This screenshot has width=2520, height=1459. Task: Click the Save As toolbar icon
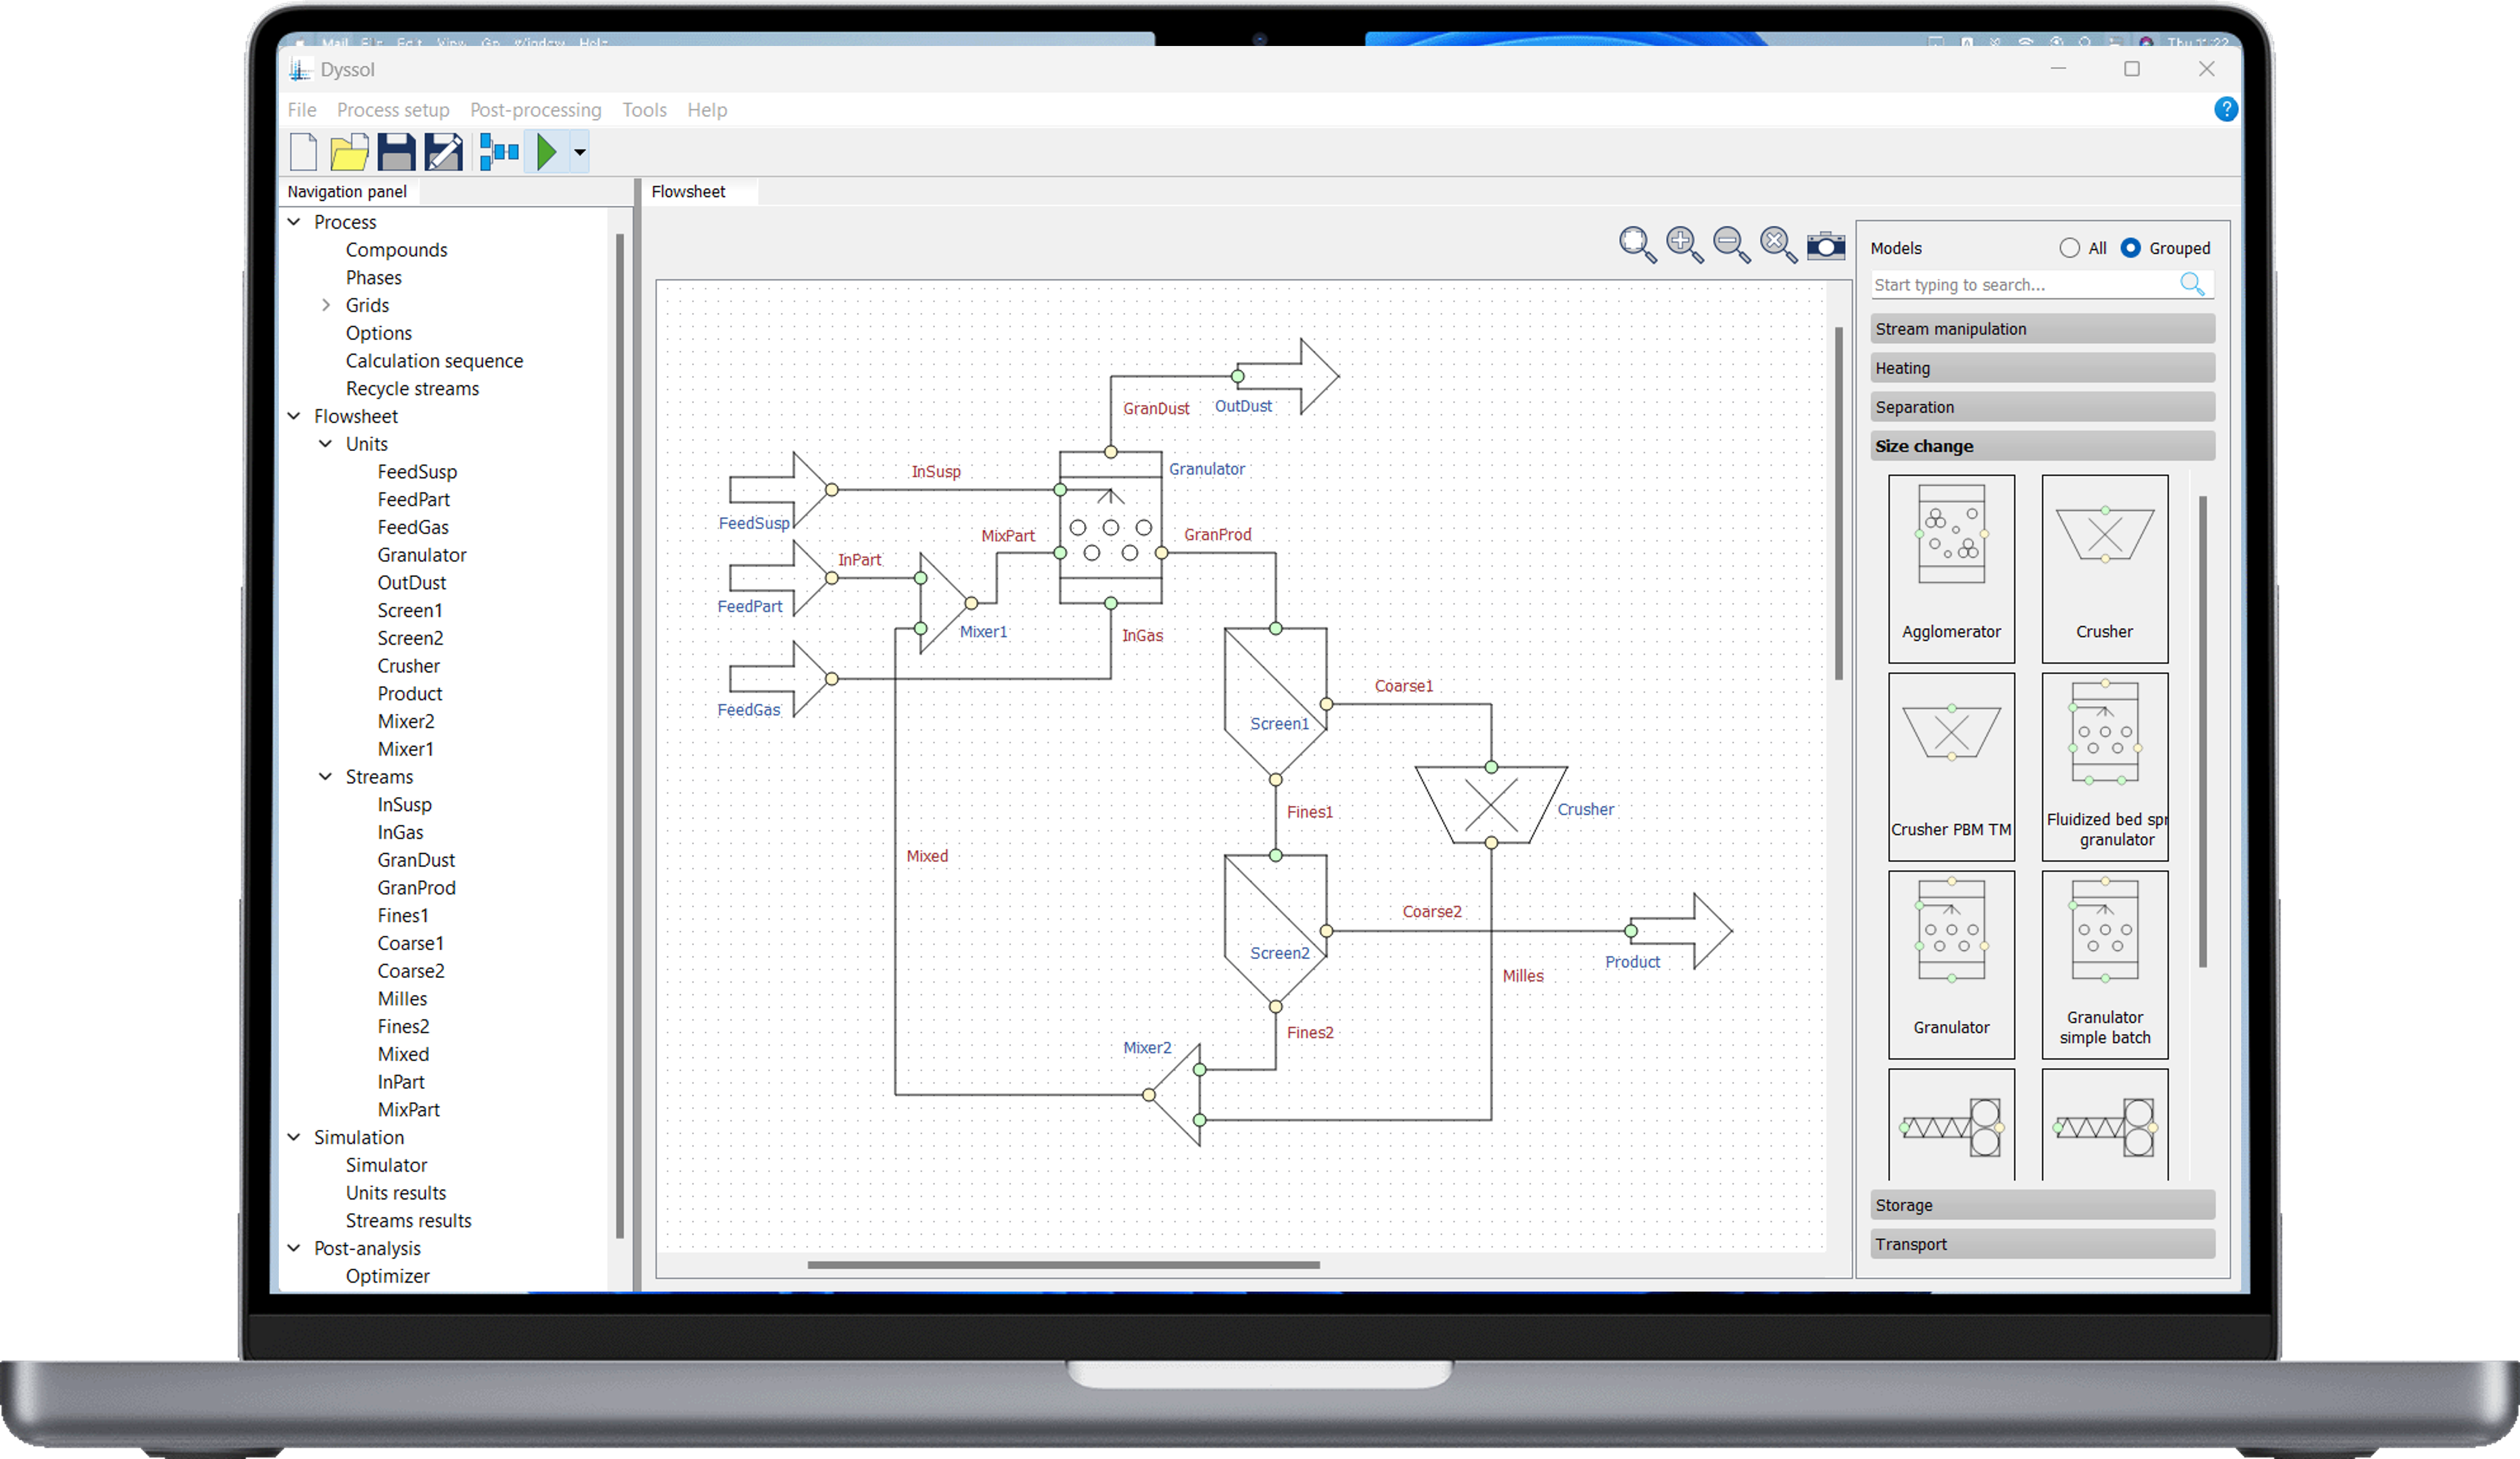click(443, 151)
